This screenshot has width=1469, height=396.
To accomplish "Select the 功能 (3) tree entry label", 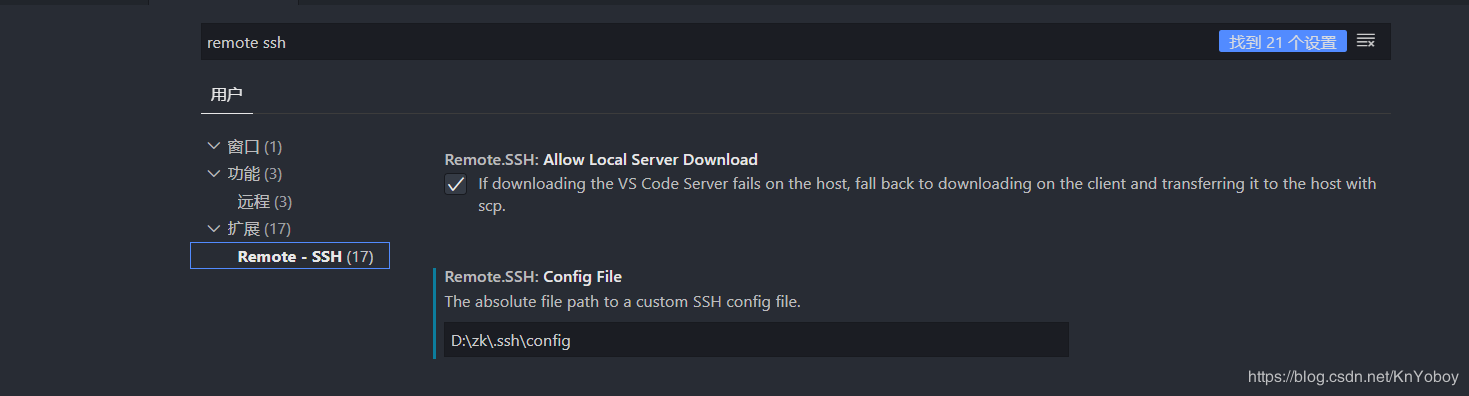I will (x=255, y=174).
